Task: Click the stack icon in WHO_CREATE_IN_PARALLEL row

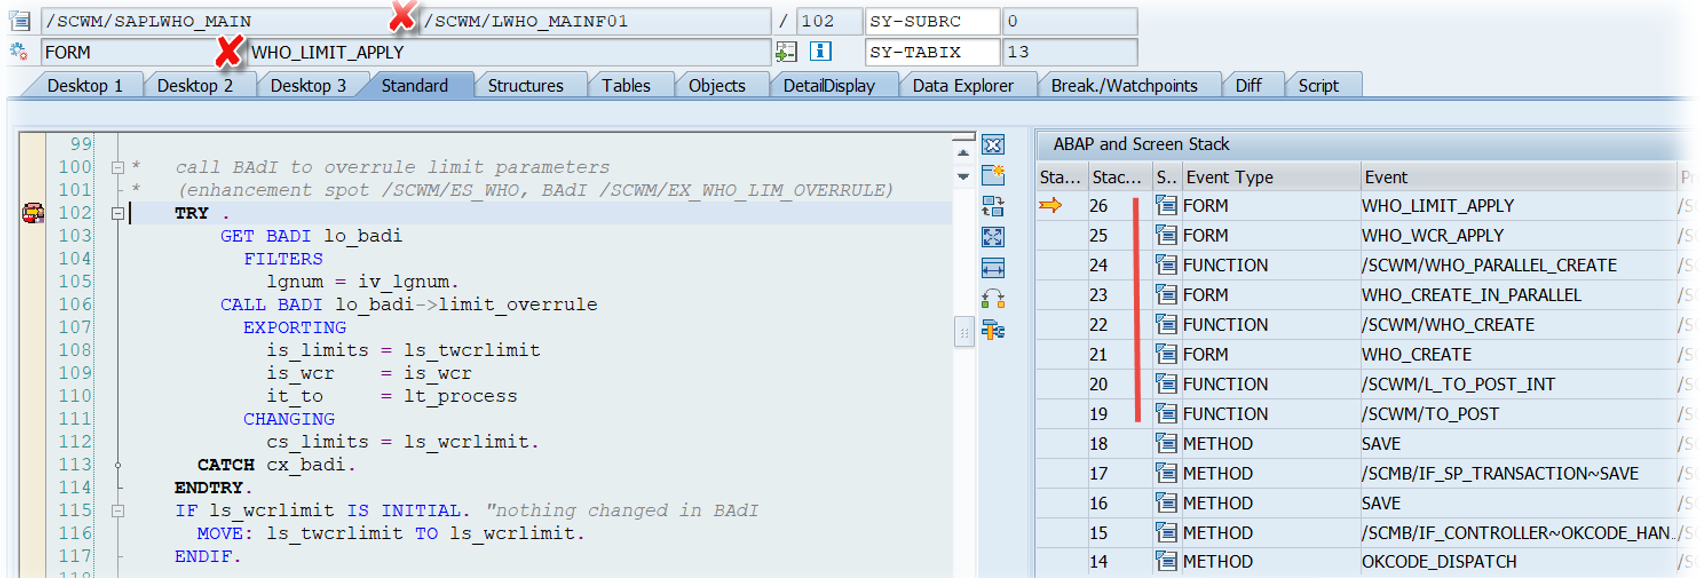Action: pos(1165,294)
